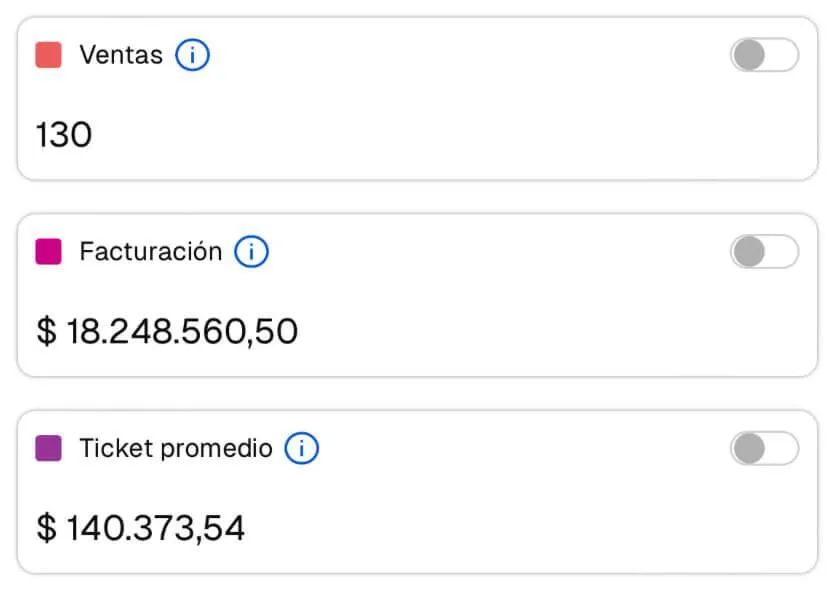Click the $ 140.373,54 average ticket amount
The height and width of the screenshot is (597, 836).
(140, 528)
